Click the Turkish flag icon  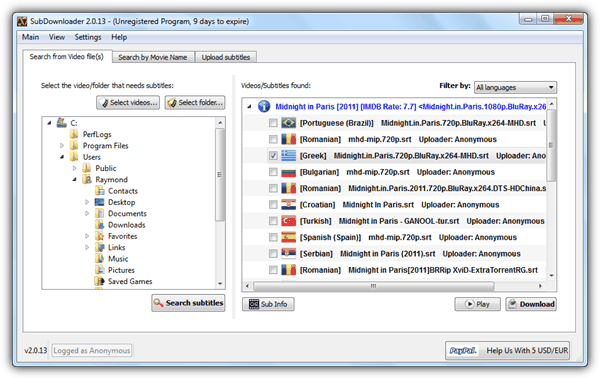tap(289, 221)
